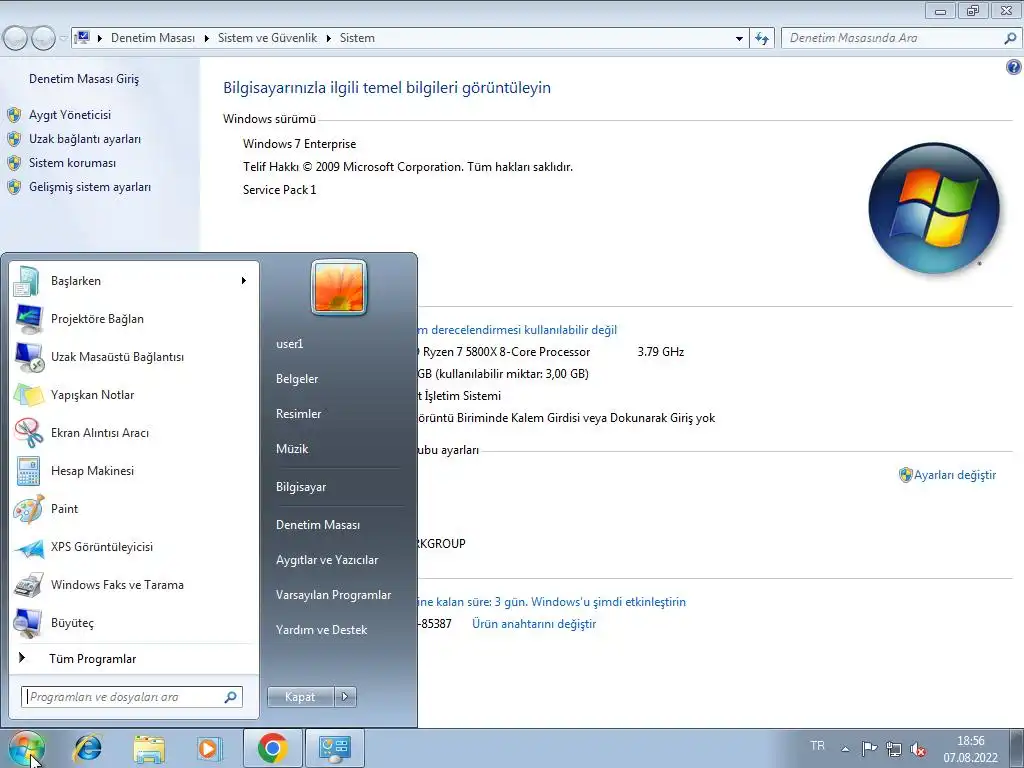This screenshot has height=768, width=1024.
Task: Open Aygıt Yöneticisi link
Action: click(70, 115)
